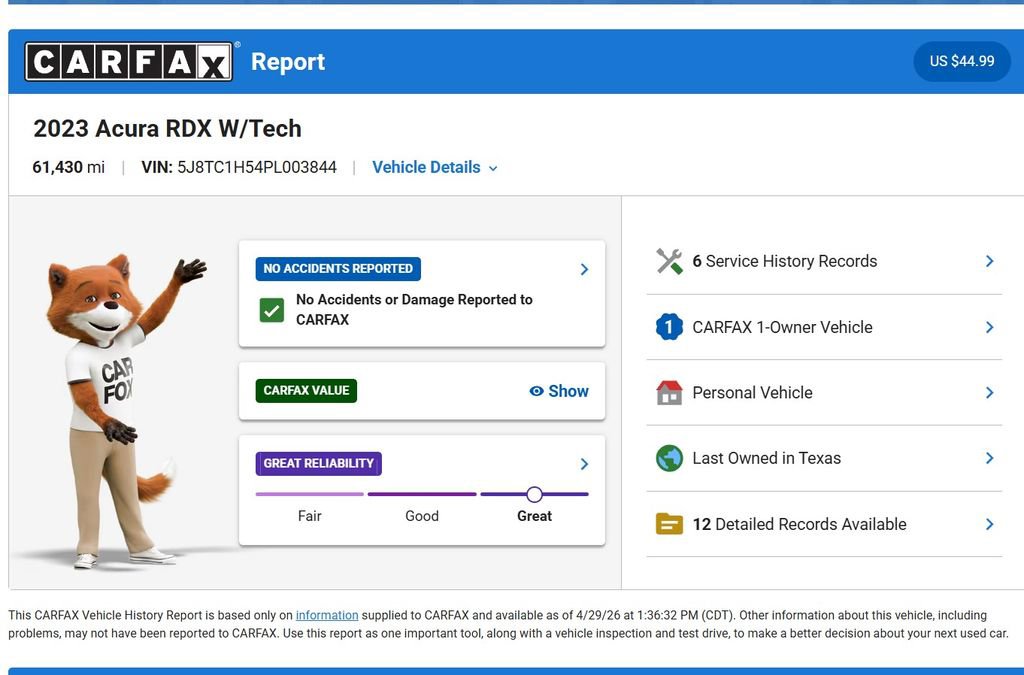Viewport: 1024px width, 675px height.
Task: Click the 2023 Acura RDX W/Tech heading
Action: 167,129
